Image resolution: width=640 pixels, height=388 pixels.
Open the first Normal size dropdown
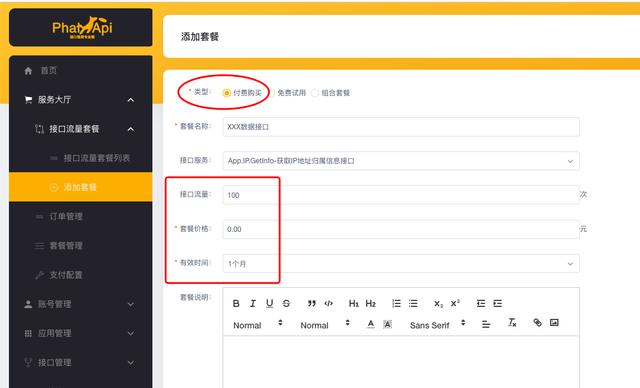258,325
